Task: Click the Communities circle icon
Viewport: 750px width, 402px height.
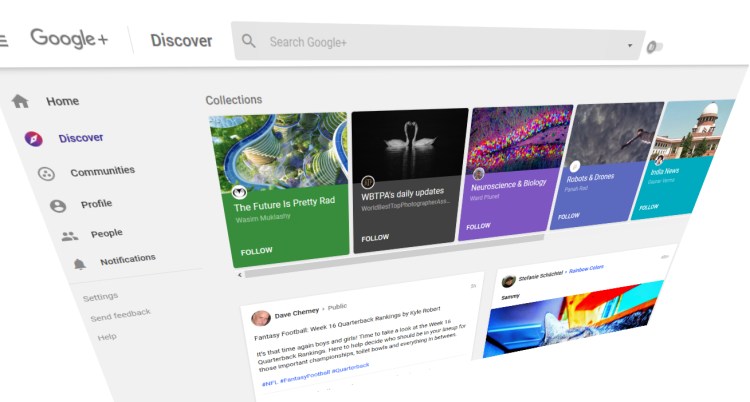Action: click(46, 174)
